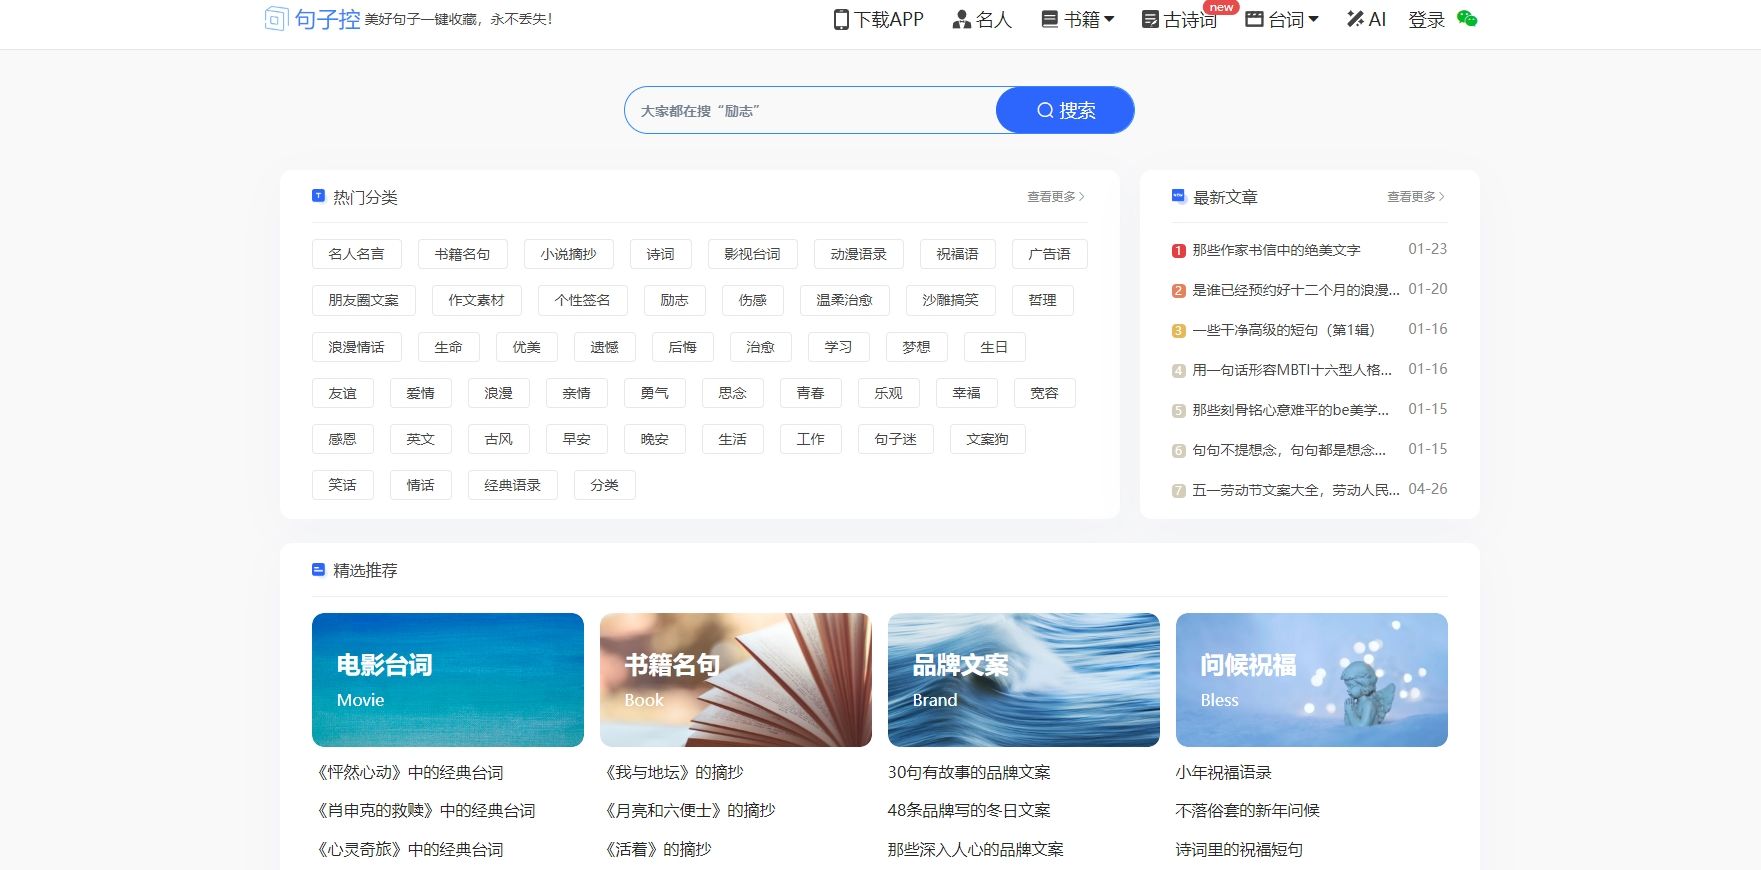Open the 经典语录 category tag
Screen dimensions: 1761x870
[512, 485]
